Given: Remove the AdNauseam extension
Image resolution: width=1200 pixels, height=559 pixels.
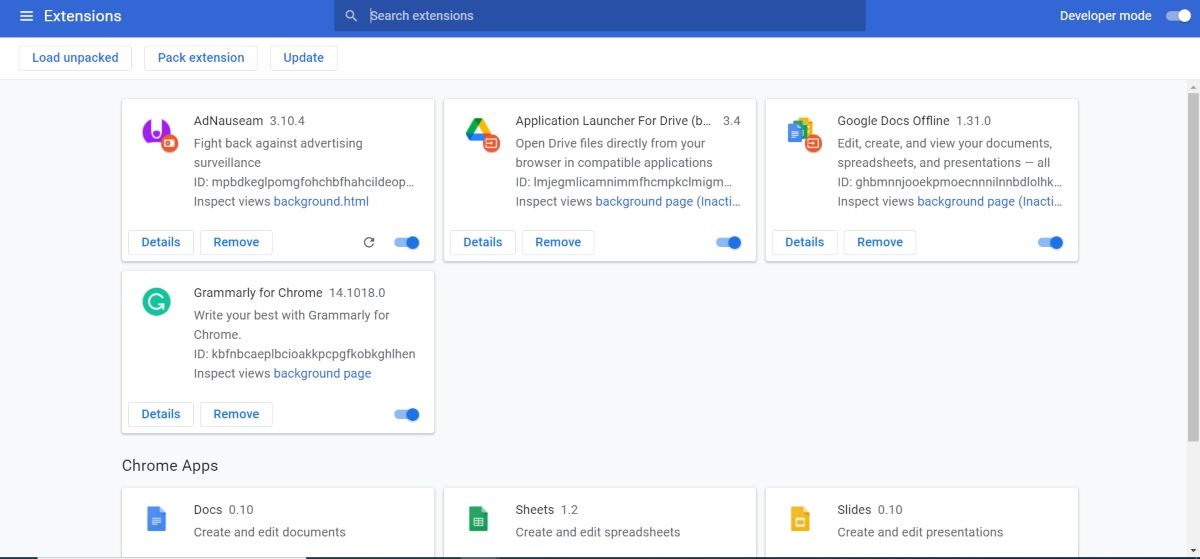Looking at the screenshot, I should (x=236, y=242).
